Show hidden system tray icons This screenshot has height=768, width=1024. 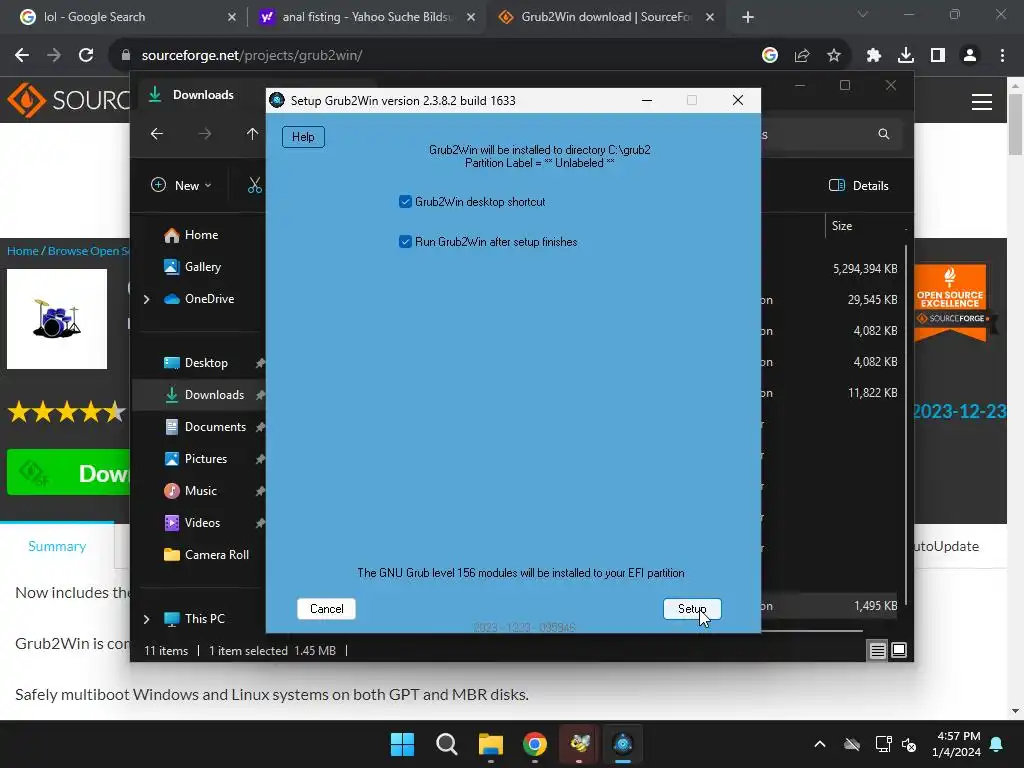[x=820, y=744]
